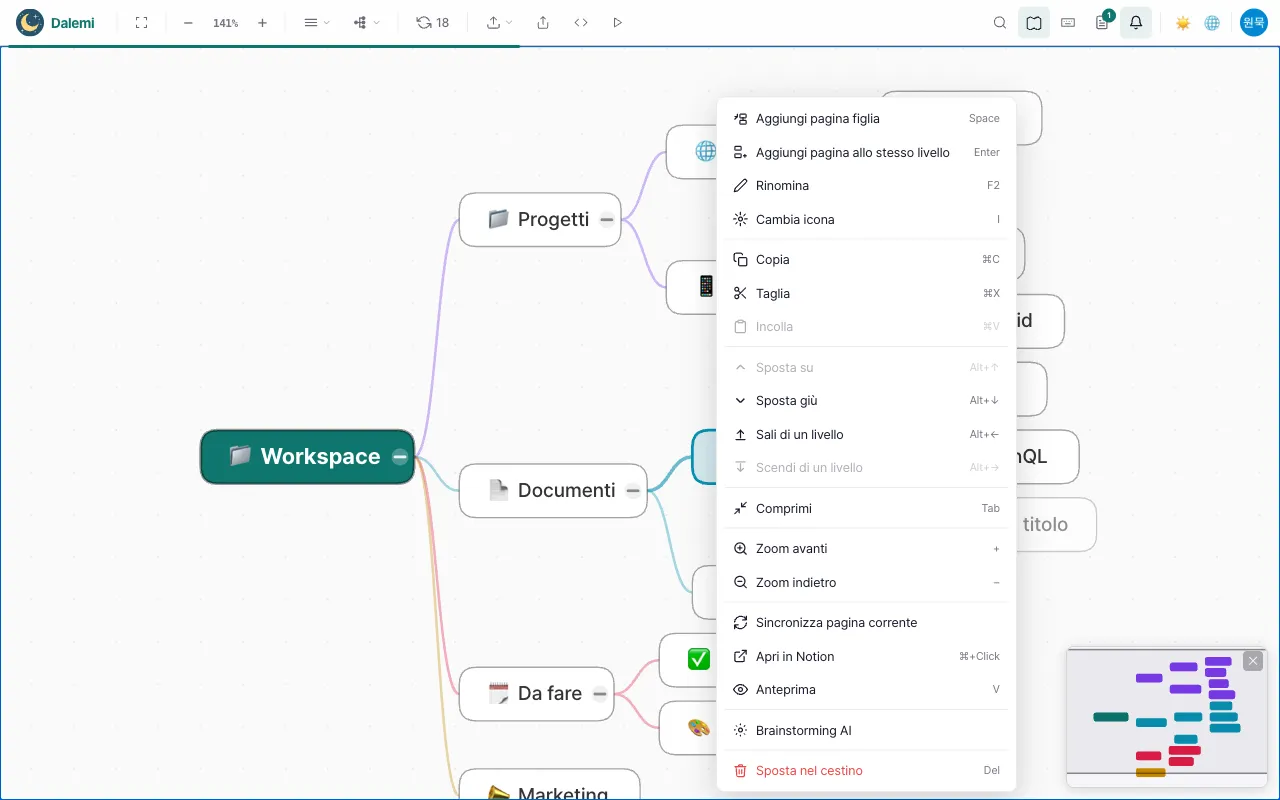Select Rinomina in context menu

[x=866, y=185]
